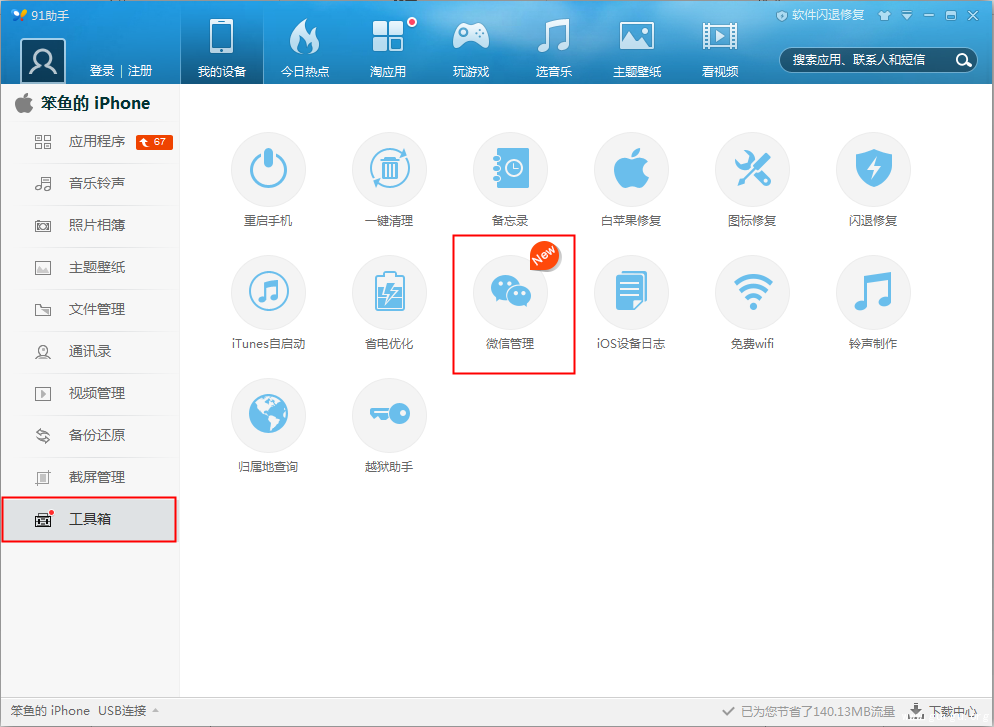Select 备份还原 in the sidebar
Image resolution: width=994 pixels, height=727 pixels.
pos(90,435)
